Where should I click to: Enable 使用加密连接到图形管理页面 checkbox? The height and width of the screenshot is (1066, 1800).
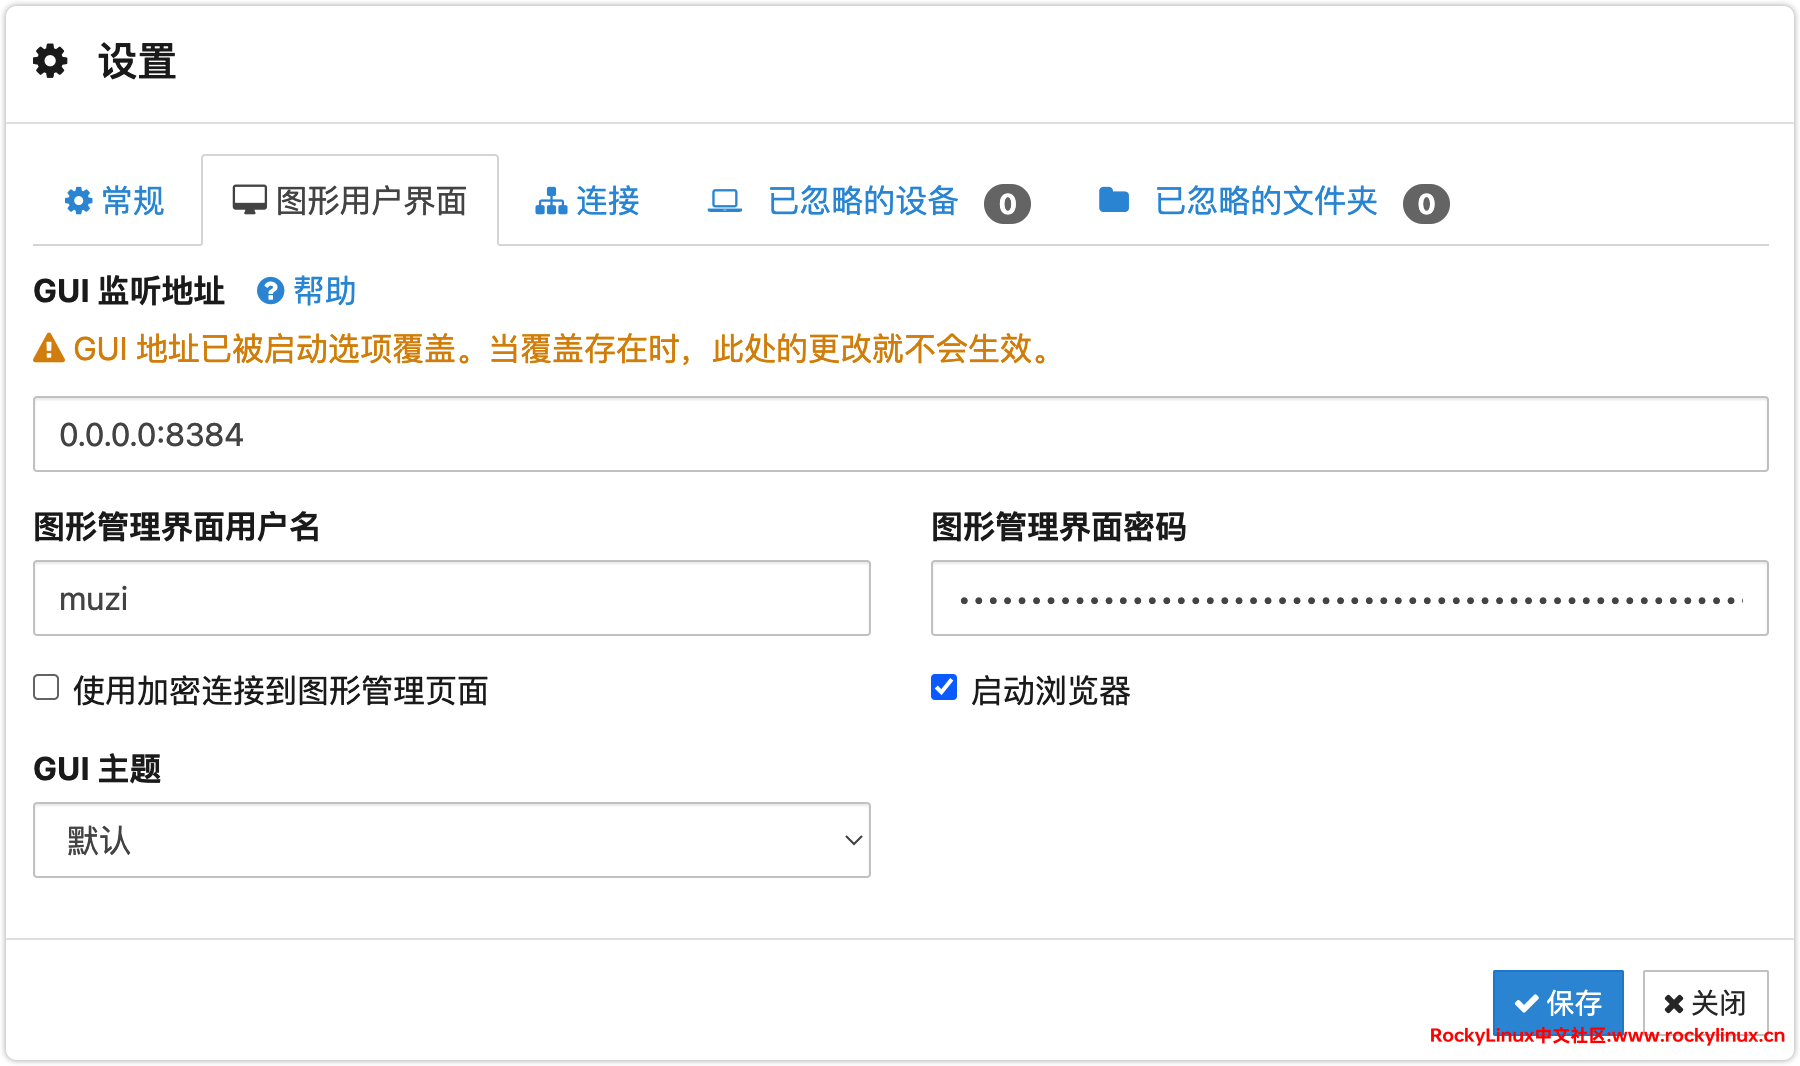click(46, 687)
